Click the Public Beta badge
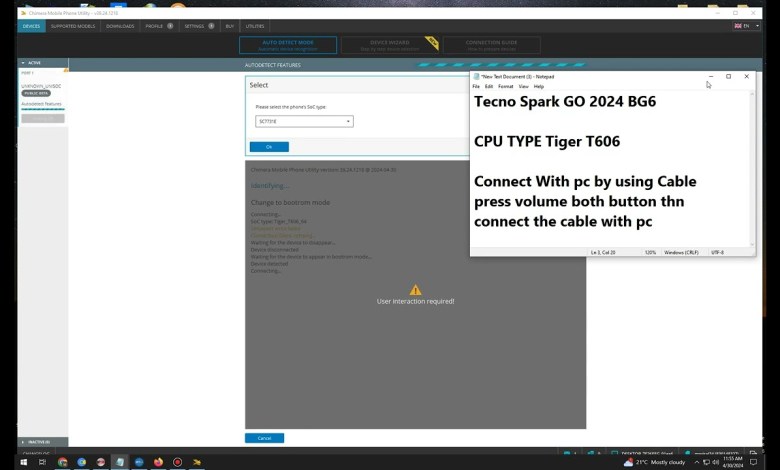The height and width of the screenshot is (470, 780). point(36,93)
